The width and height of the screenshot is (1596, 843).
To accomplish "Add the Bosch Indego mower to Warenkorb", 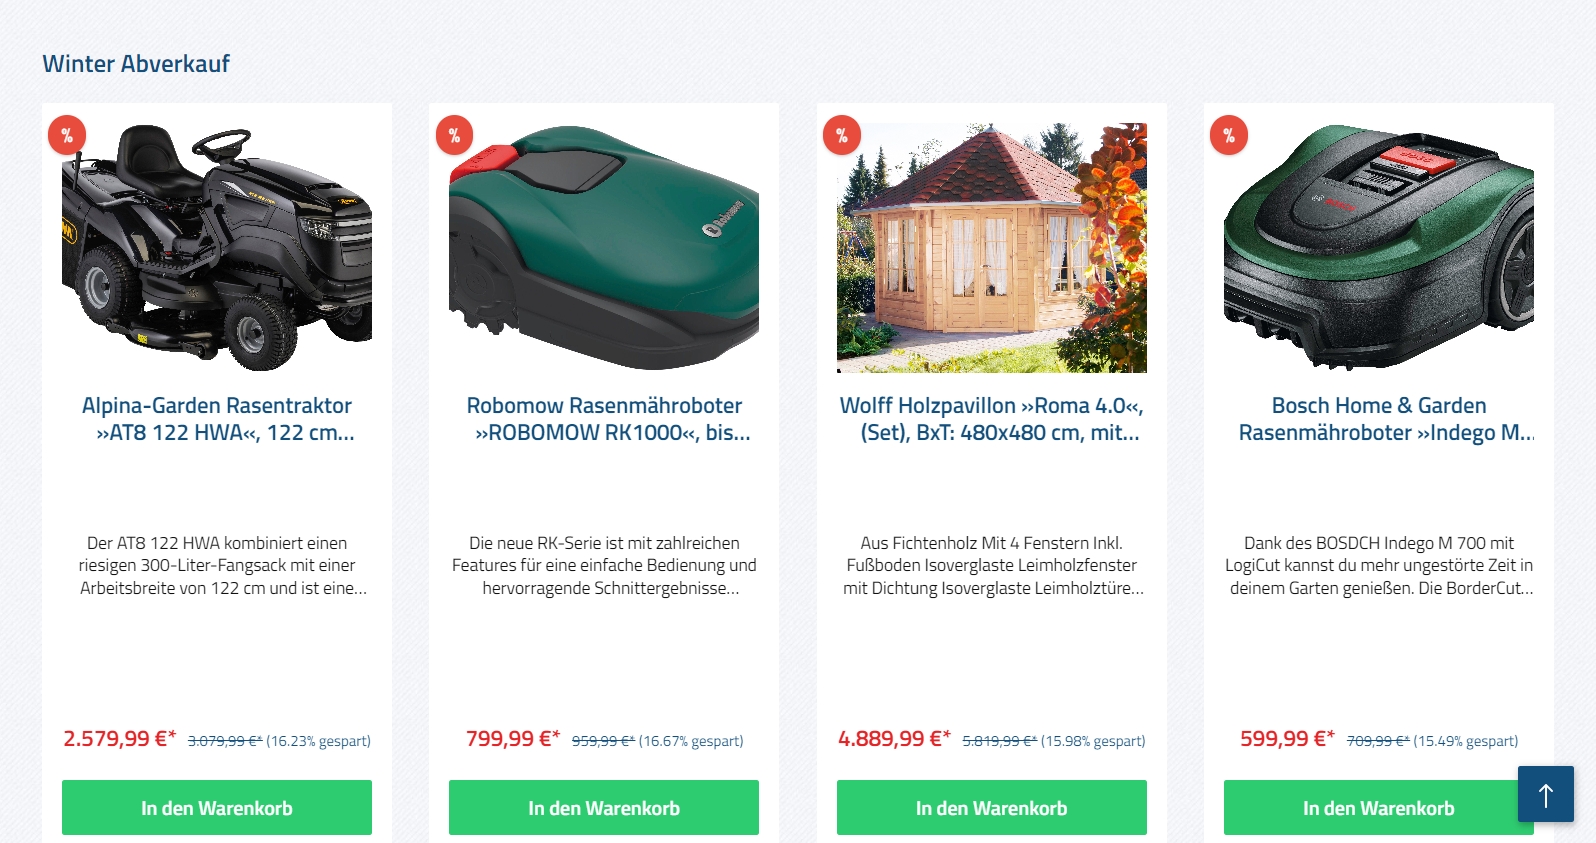I will click(x=1379, y=808).
